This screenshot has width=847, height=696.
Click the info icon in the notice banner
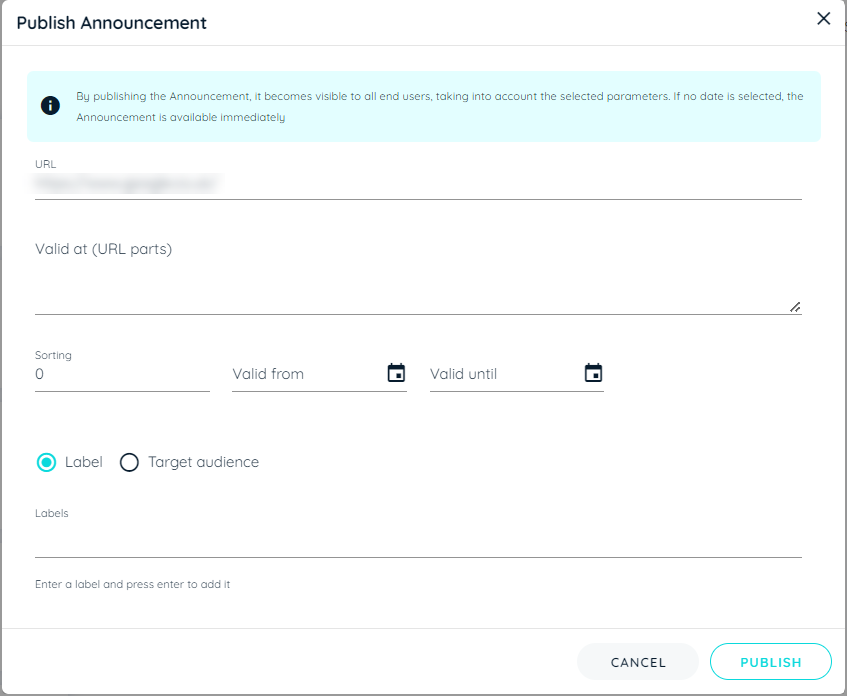click(x=49, y=105)
